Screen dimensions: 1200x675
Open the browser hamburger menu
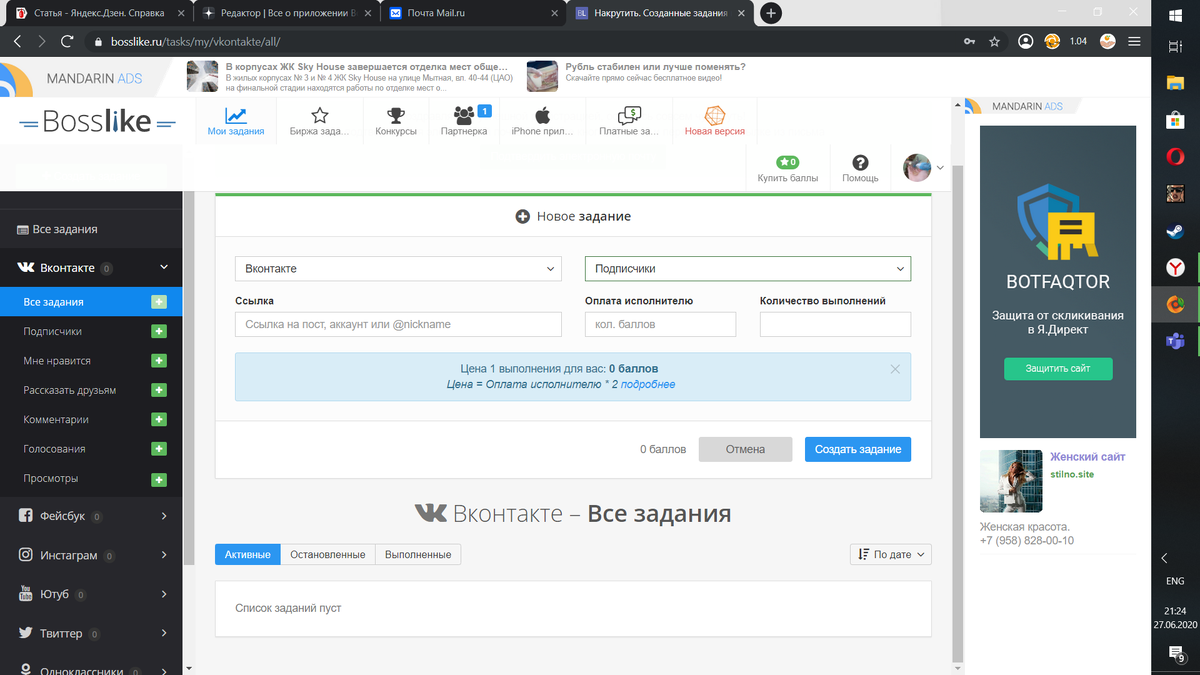1133,42
